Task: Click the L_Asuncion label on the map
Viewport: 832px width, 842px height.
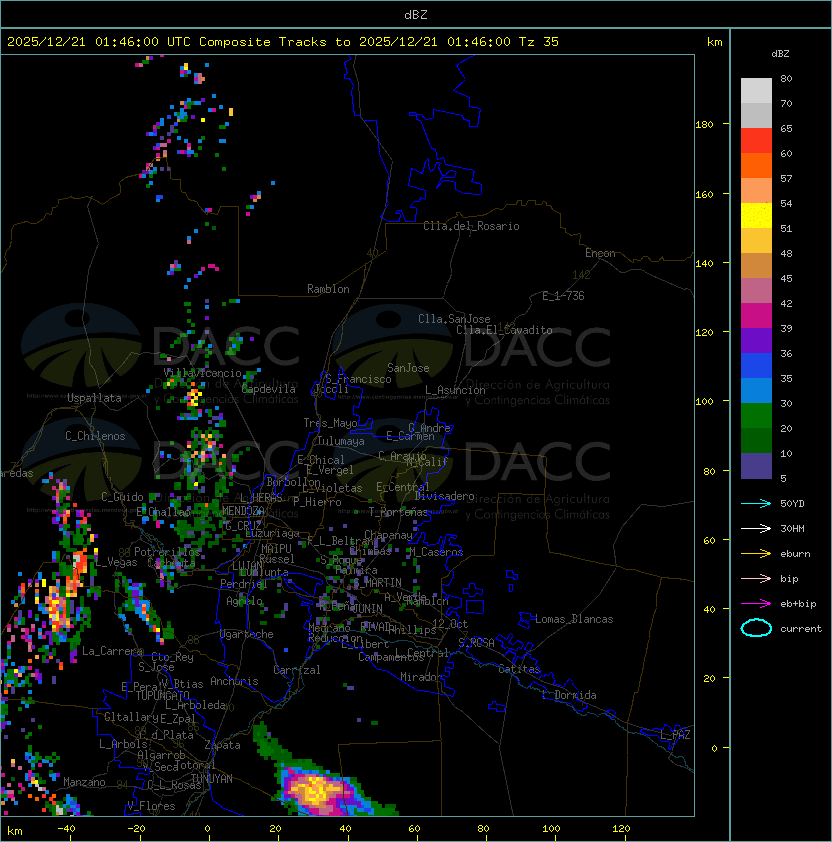Action: [x=455, y=390]
